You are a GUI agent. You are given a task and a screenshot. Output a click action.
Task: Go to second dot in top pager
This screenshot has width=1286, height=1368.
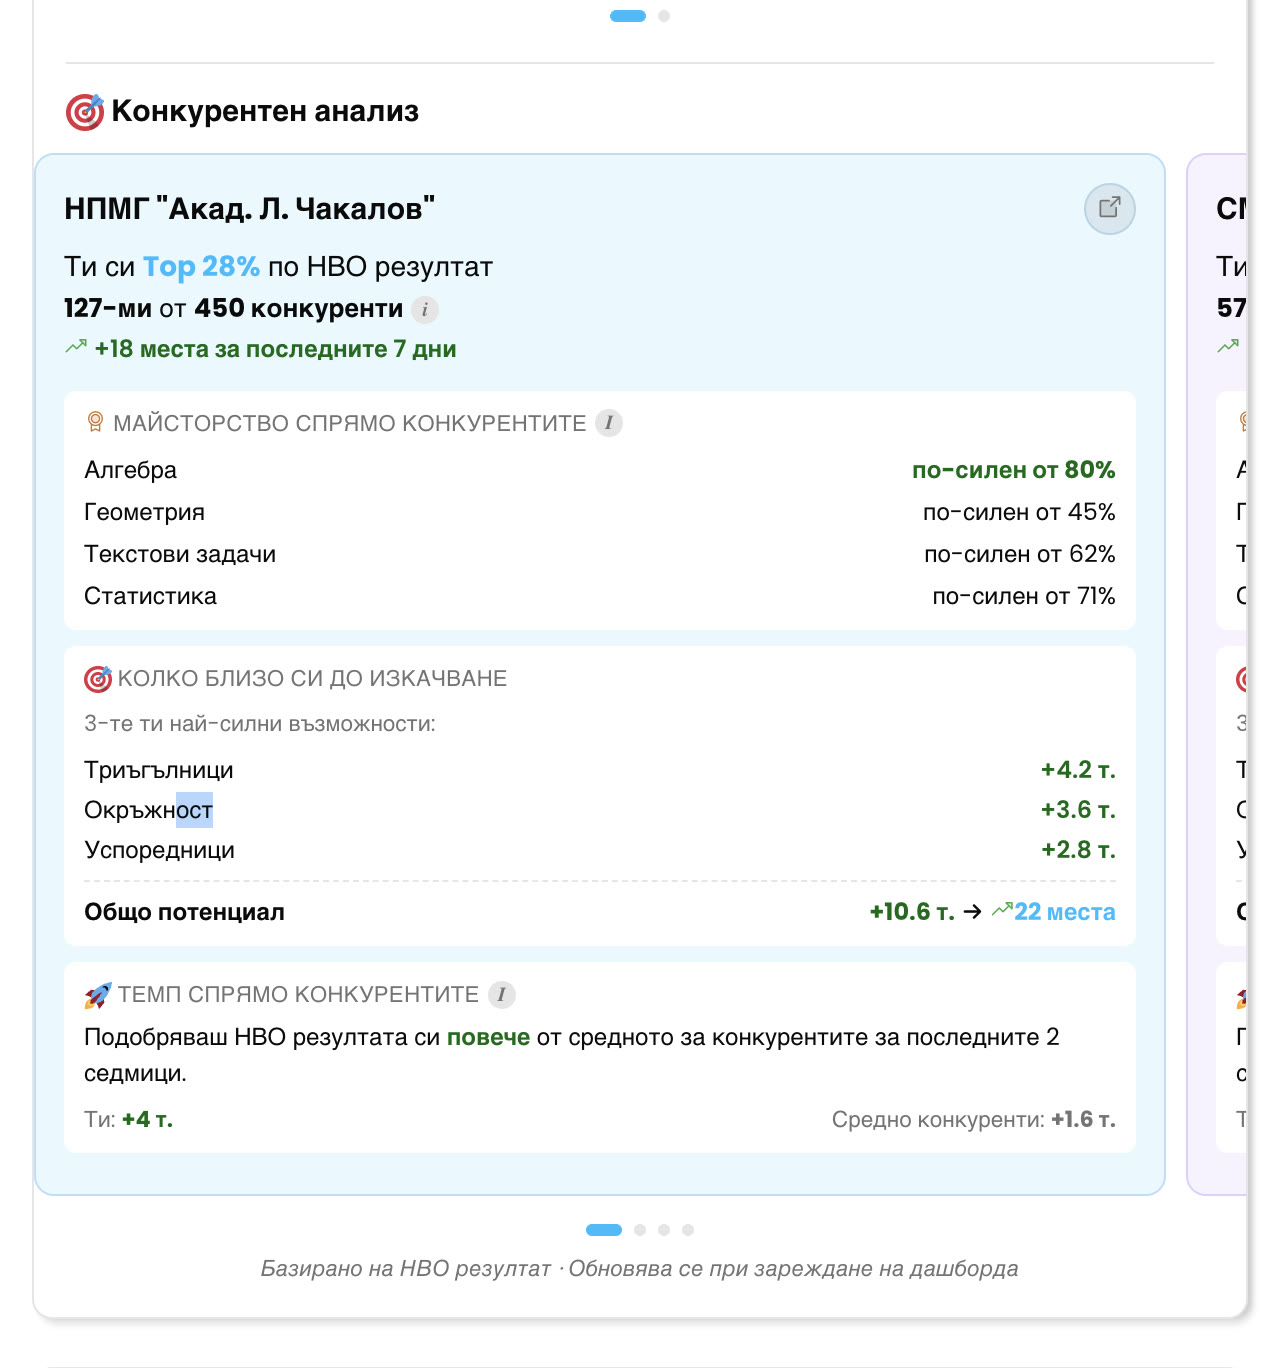[x=664, y=16]
